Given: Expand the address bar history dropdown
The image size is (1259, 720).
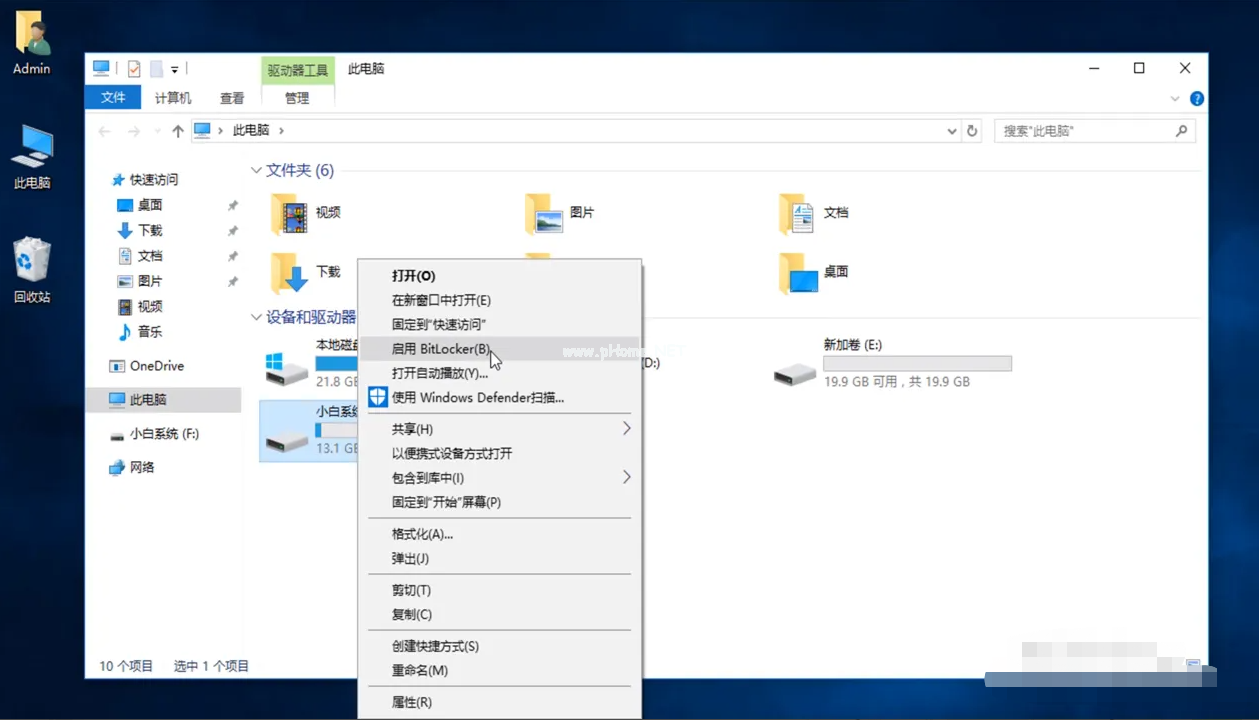Looking at the screenshot, I should click(x=952, y=131).
